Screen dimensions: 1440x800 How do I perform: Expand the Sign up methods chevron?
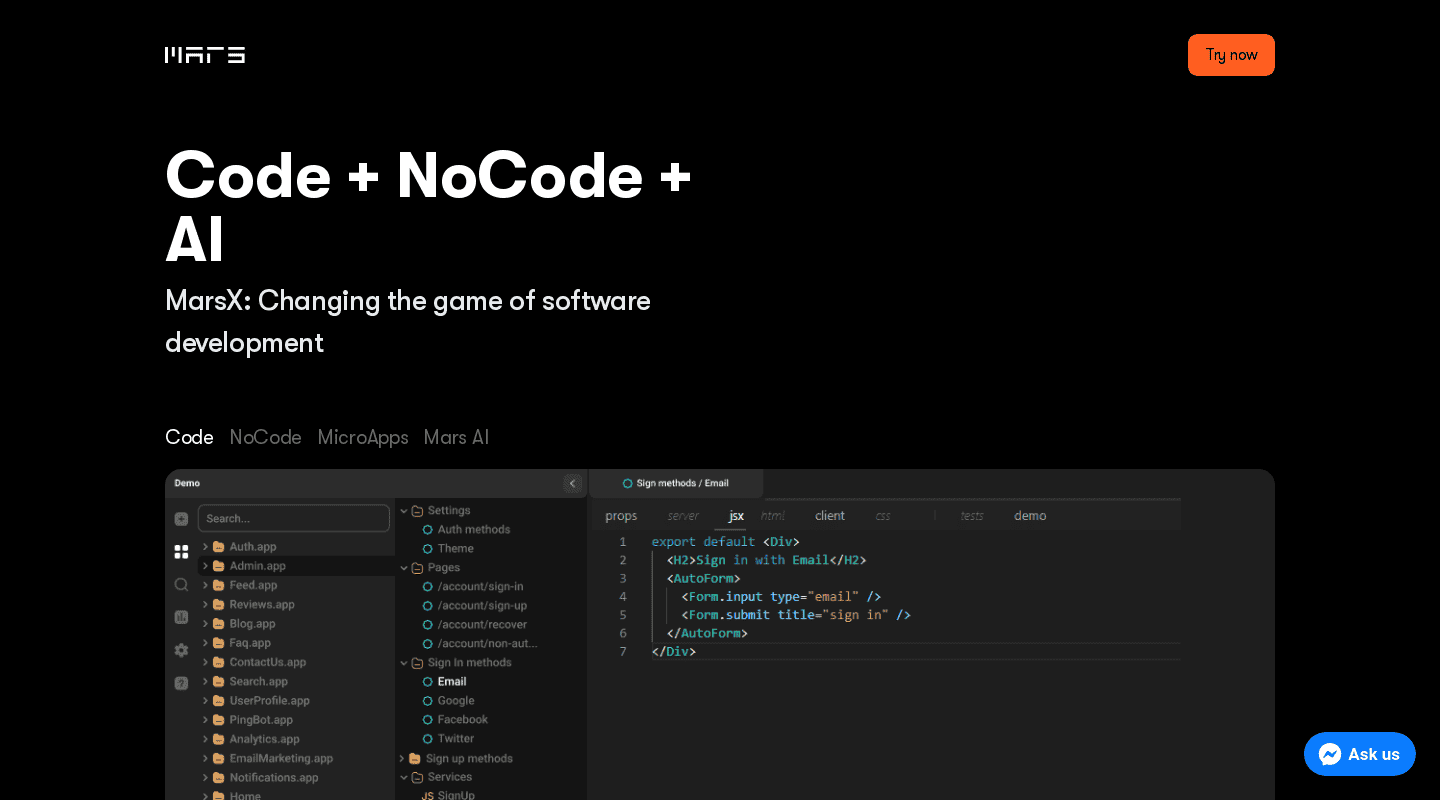tap(402, 759)
